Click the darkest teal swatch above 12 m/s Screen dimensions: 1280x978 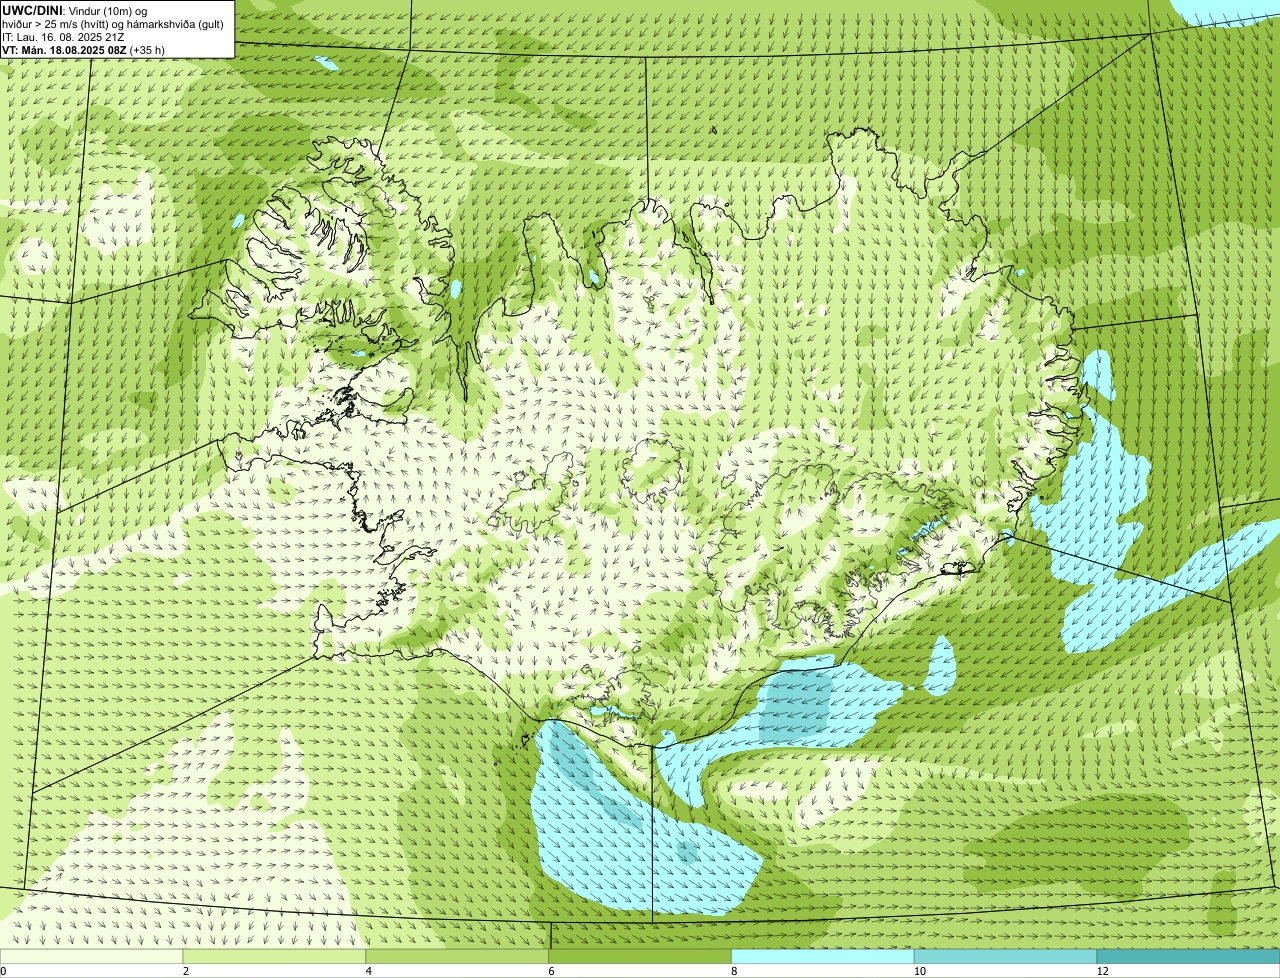1188,957
